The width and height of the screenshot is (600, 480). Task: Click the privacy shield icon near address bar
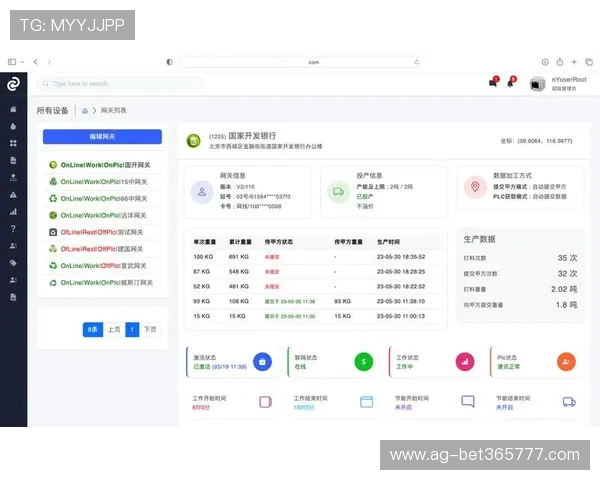(169, 62)
